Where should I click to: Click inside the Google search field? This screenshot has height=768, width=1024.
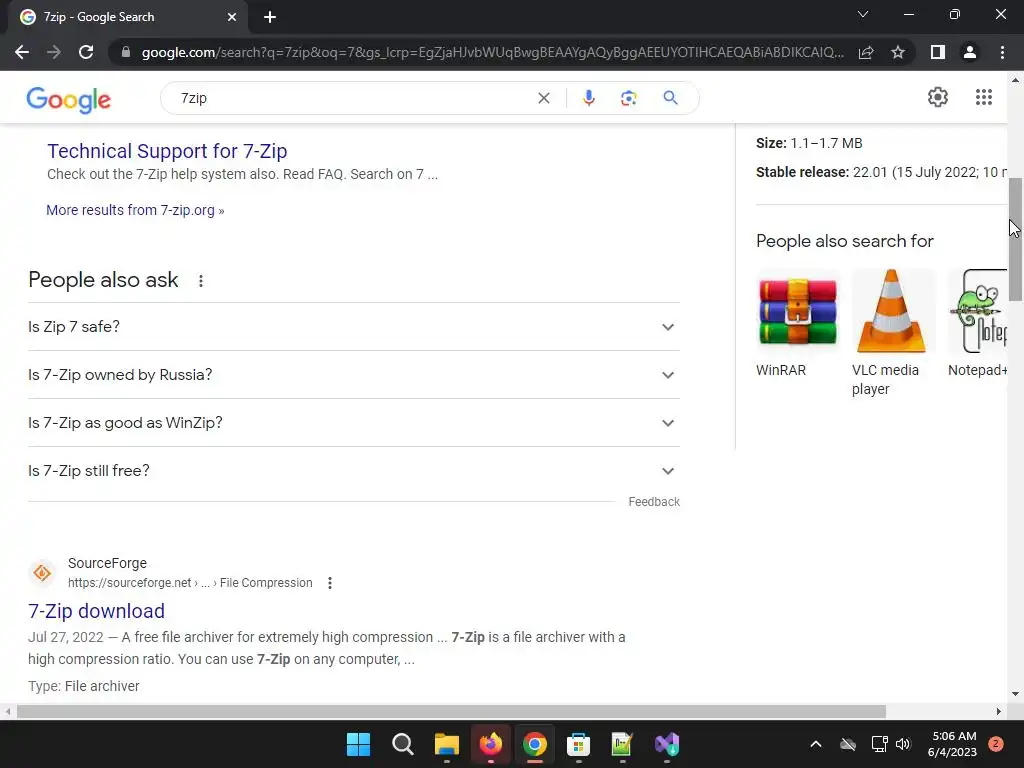tap(353, 98)
